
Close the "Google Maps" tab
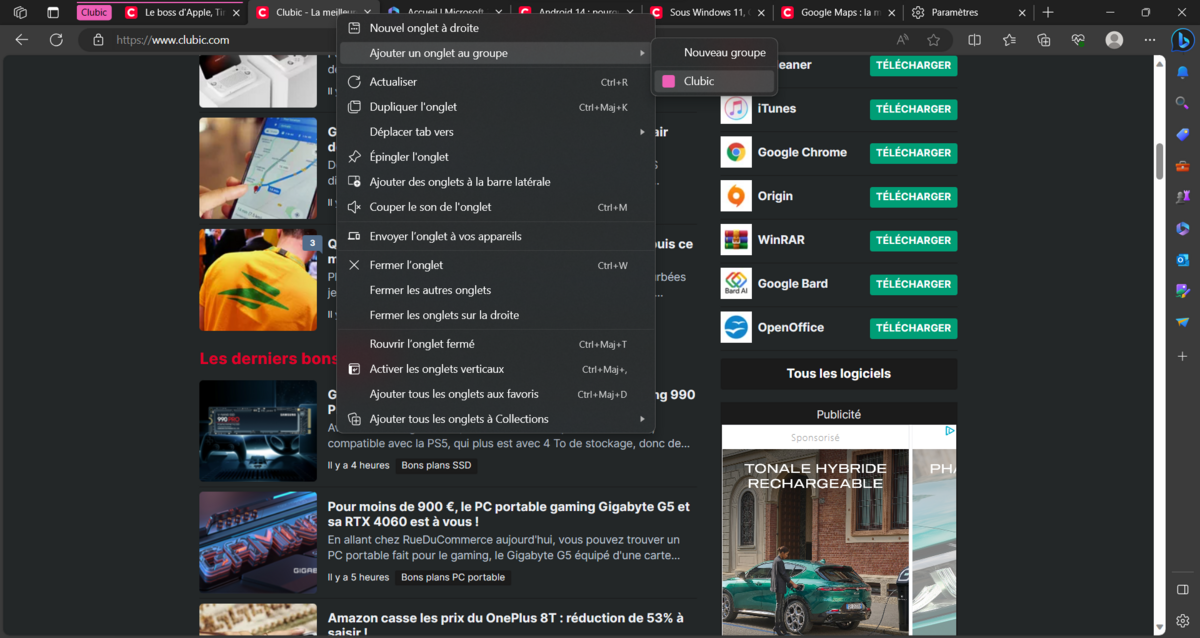(891, 13)
